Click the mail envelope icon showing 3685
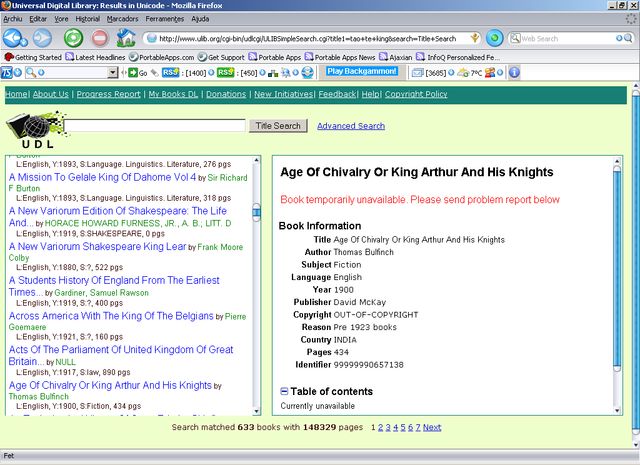 point(417,73)
